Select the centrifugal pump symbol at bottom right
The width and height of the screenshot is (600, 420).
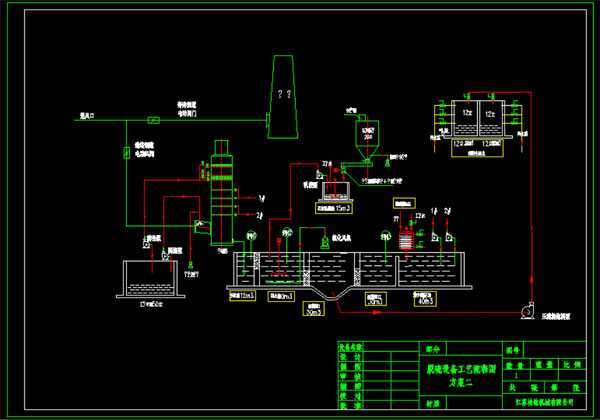pos(525,312)
